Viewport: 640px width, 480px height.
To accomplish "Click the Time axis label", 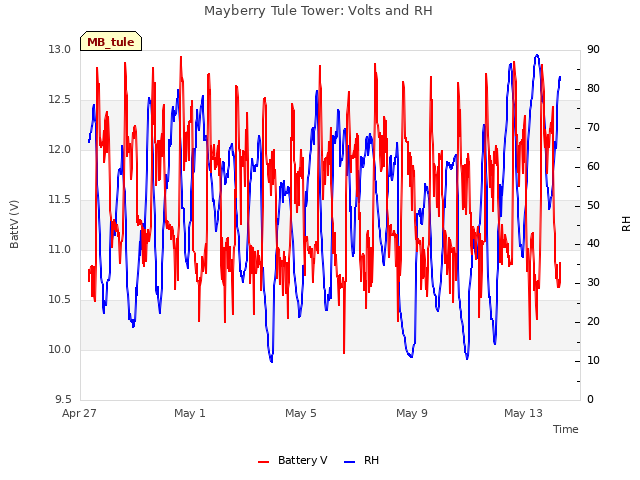I will 566,429.
